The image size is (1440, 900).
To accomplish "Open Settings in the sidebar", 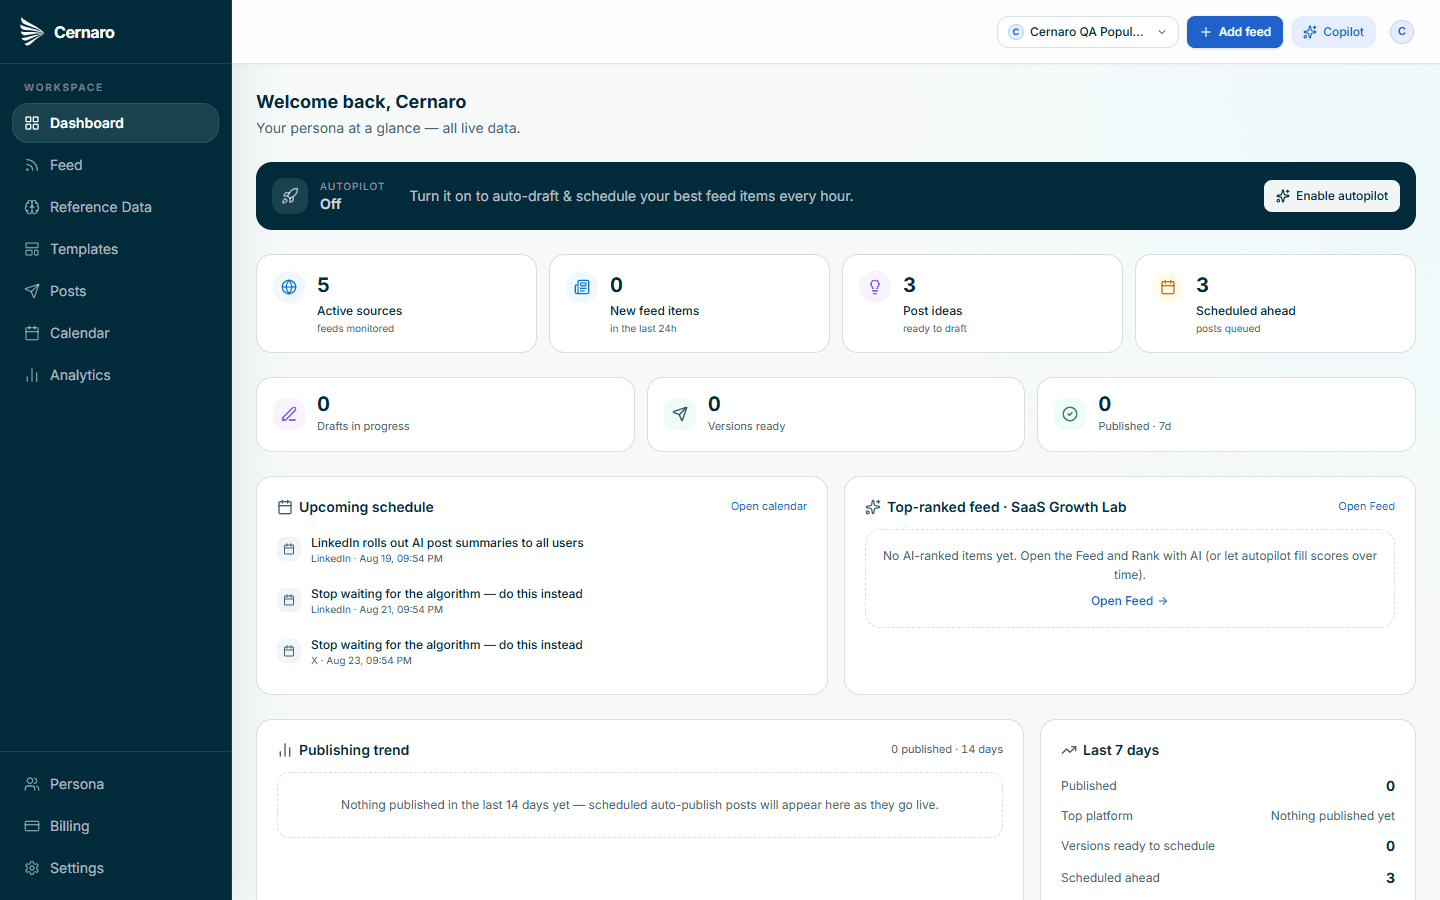I will tap(115, 868).
